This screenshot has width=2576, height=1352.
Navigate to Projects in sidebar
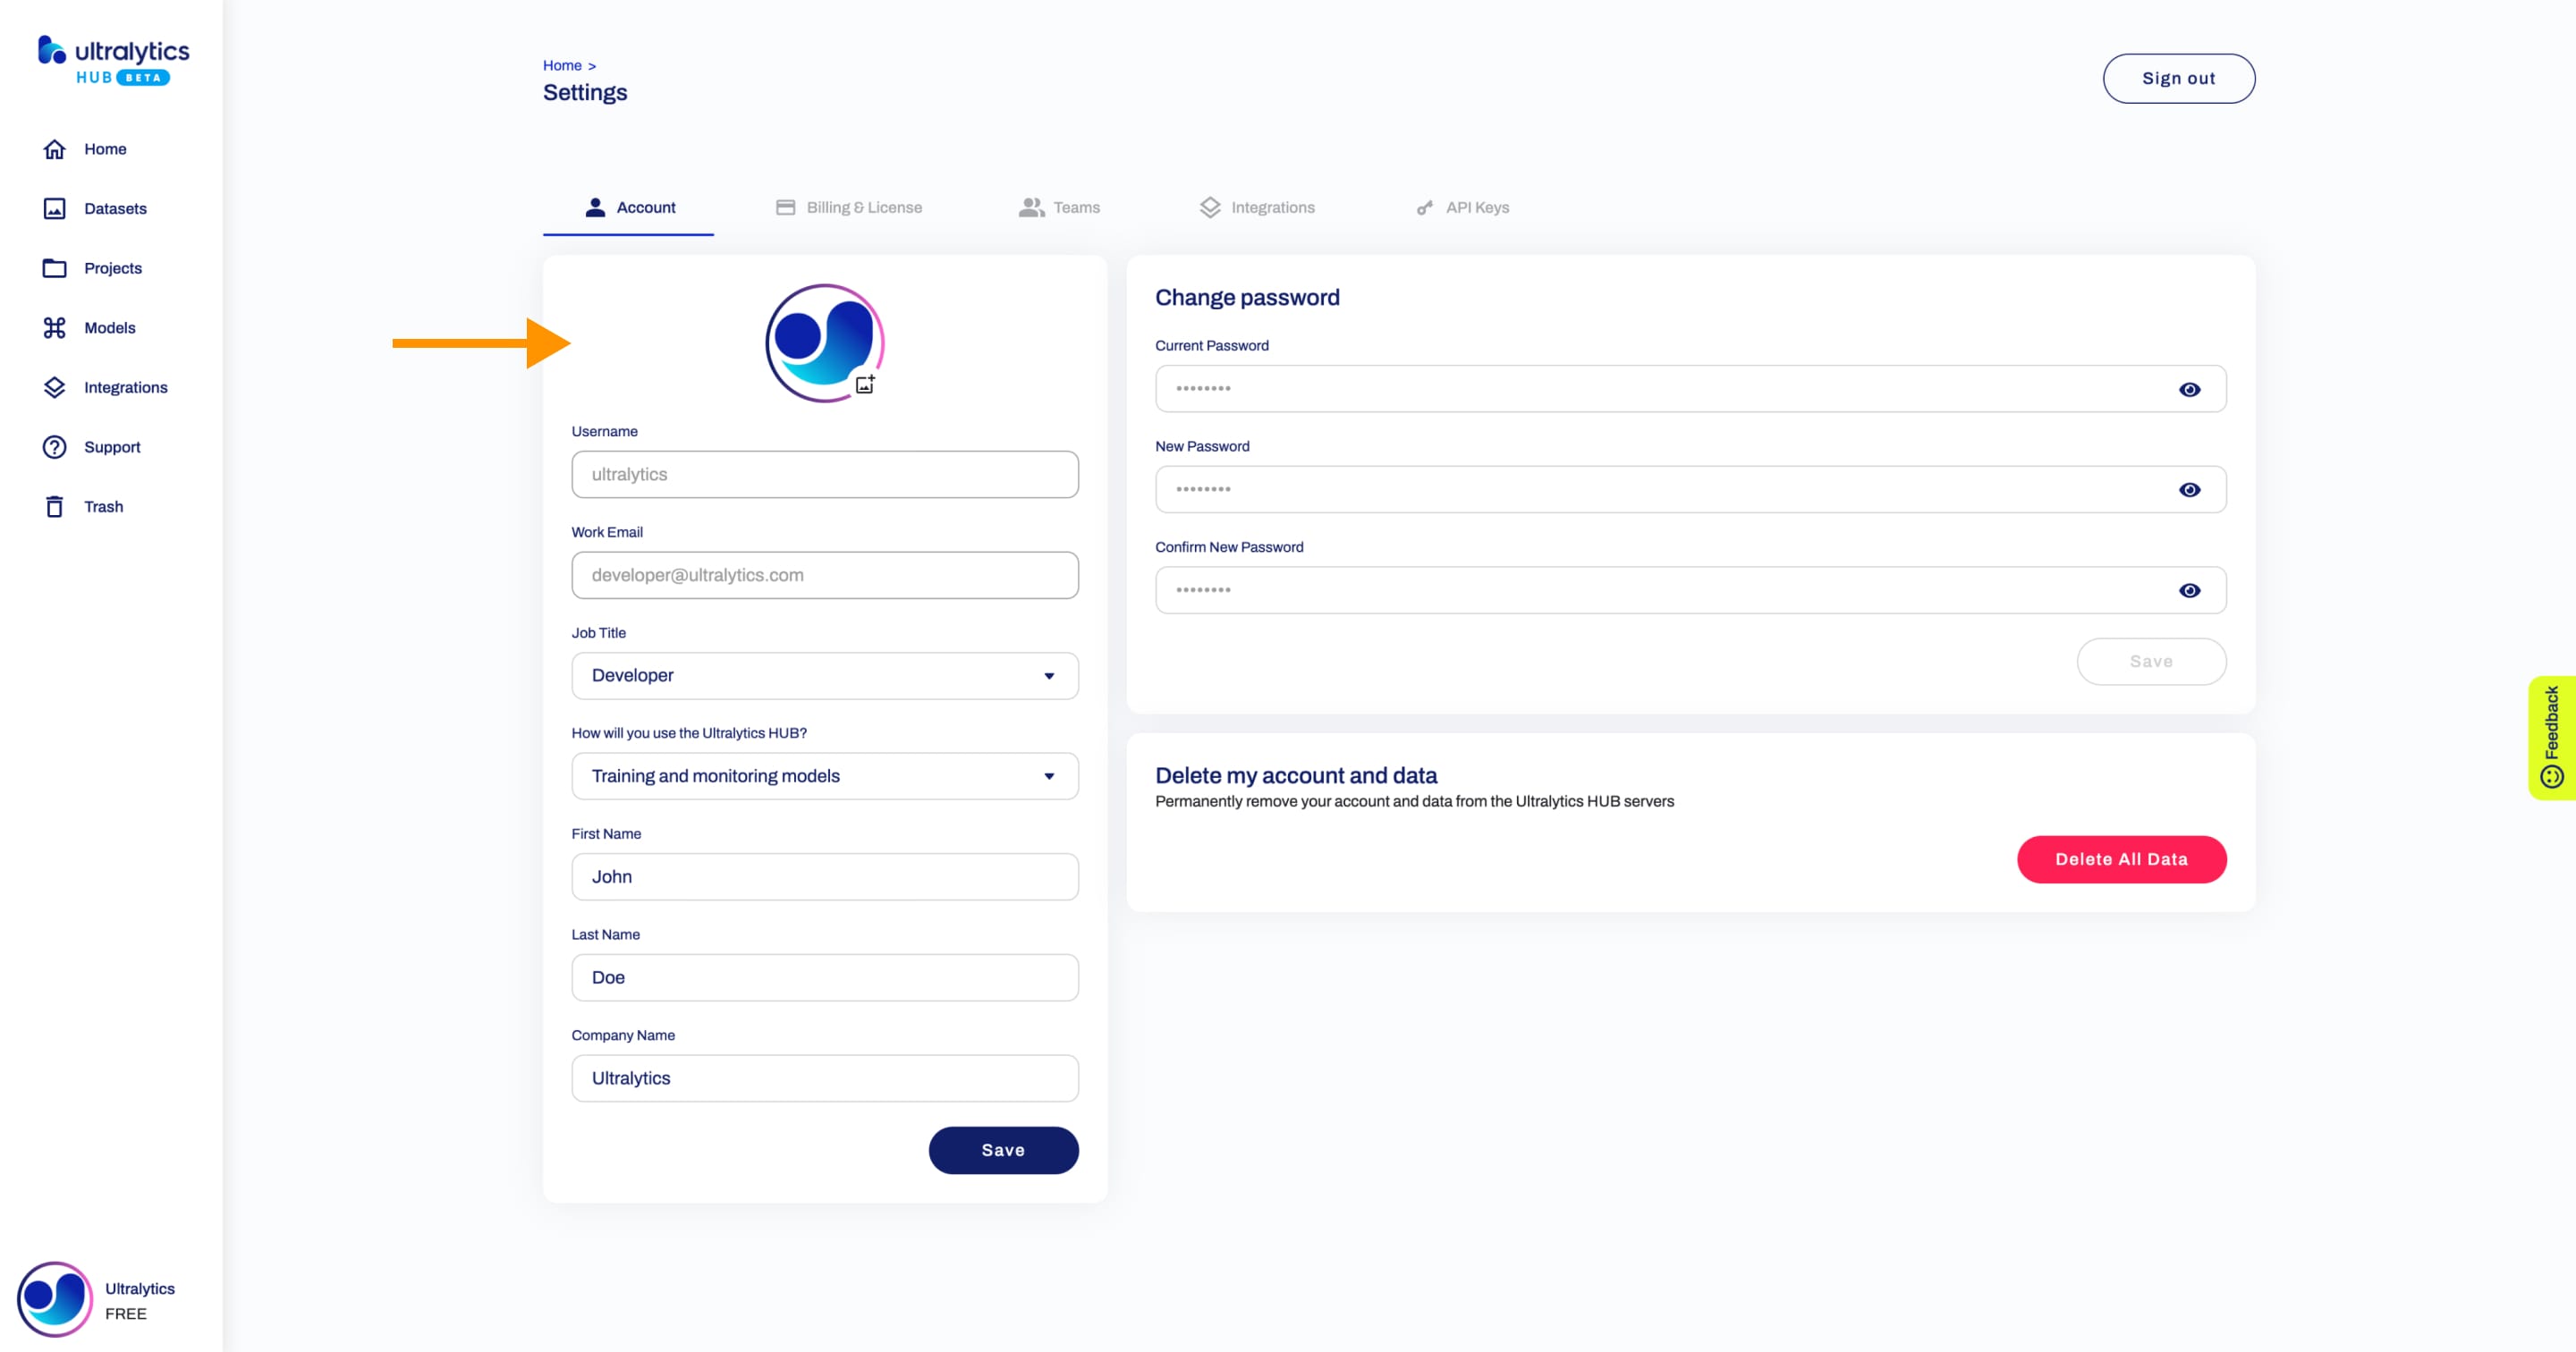113,267
